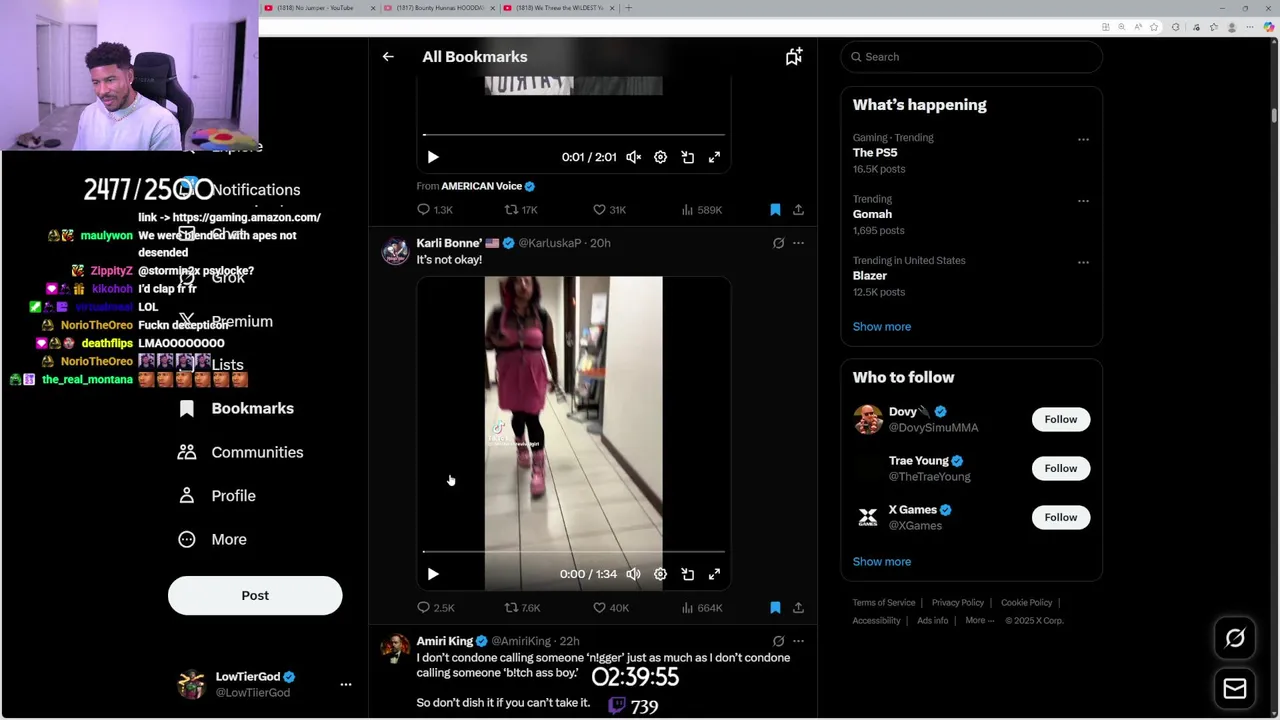Follow Dovy
1280x720 pixels.
1061,420
